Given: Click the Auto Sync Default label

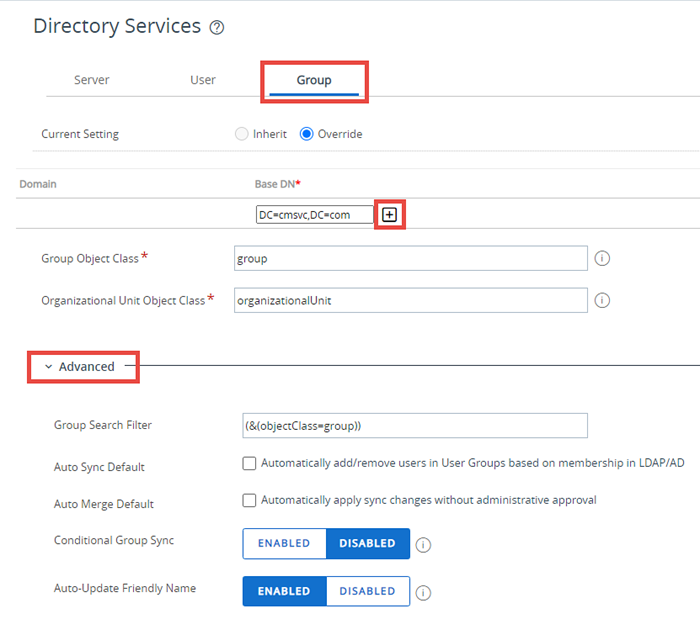Looking at the screenshot, I should point(99,467).
